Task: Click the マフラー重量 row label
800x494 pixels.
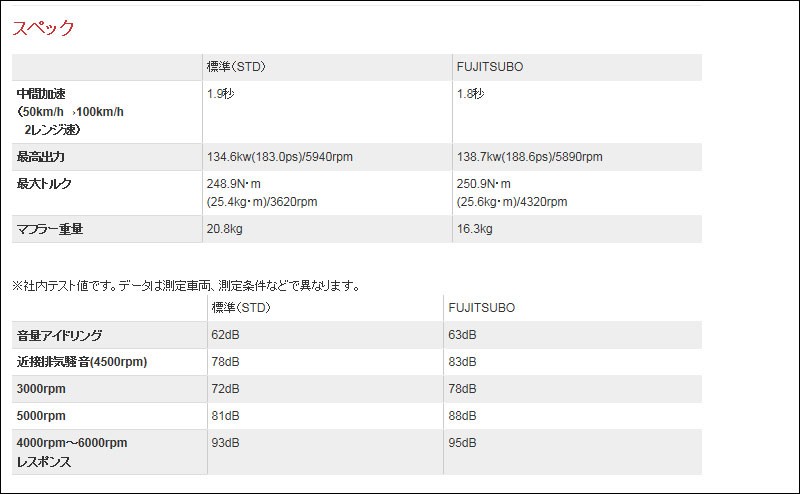Action: pos(50,229)
